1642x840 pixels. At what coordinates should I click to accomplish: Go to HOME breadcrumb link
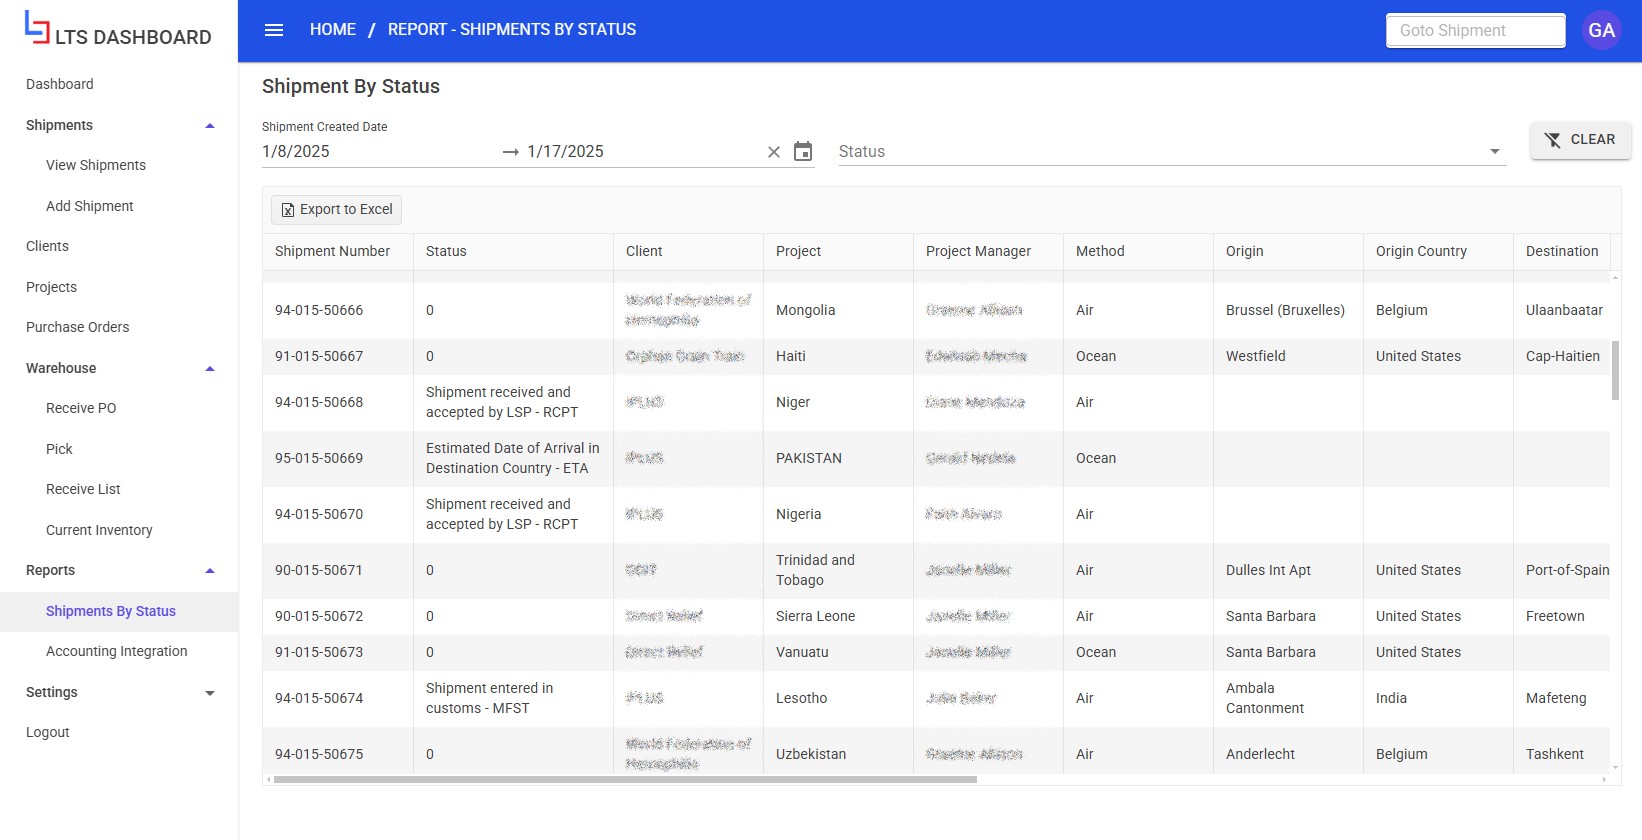point(332,30)
